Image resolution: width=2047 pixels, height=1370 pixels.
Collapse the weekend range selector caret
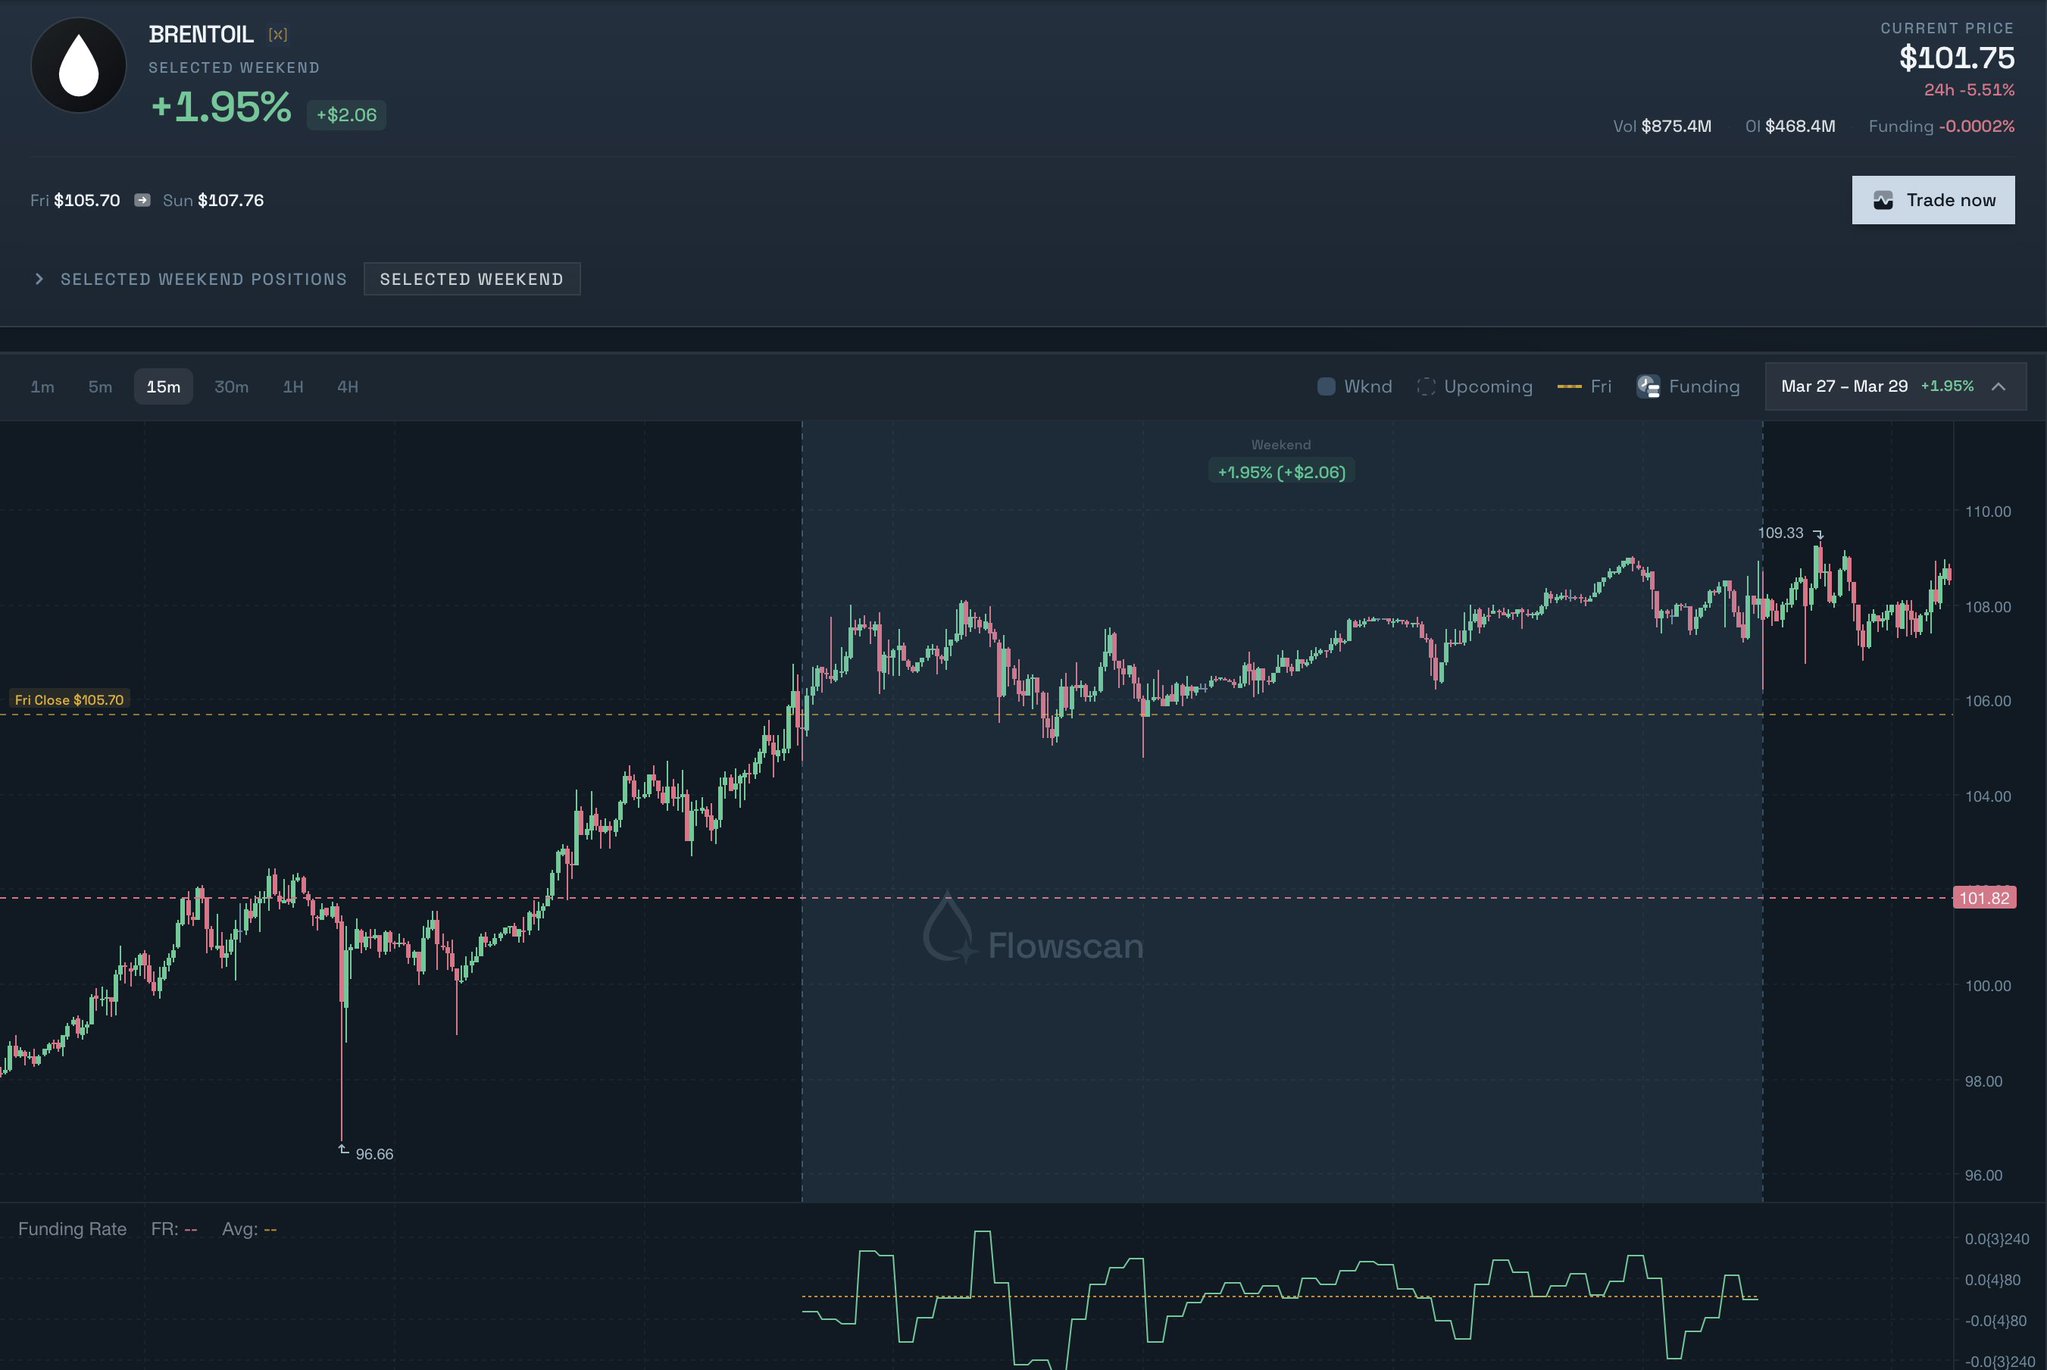click(1998, 387)
